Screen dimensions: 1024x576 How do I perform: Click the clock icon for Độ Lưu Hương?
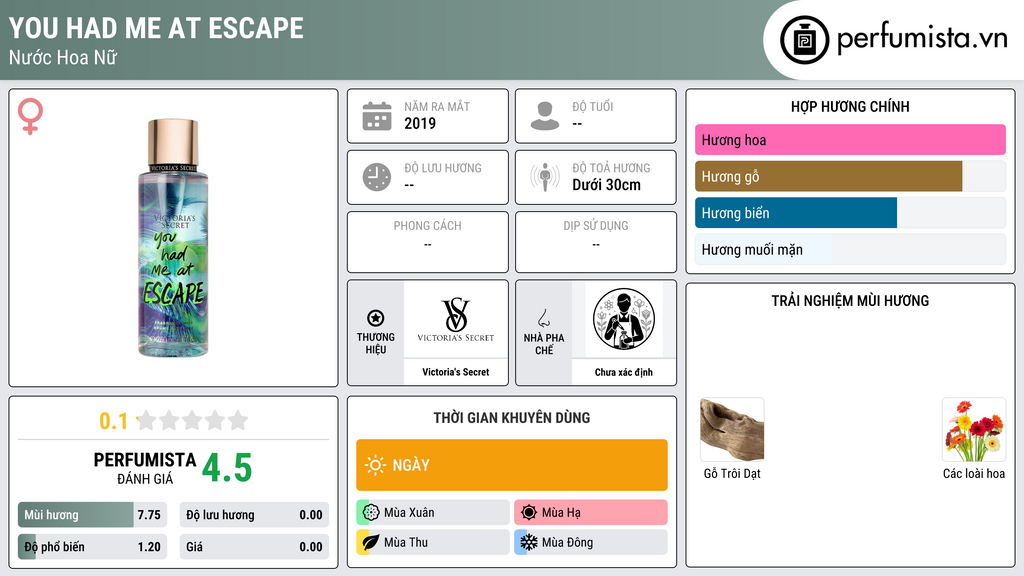(x=377, y=177)
